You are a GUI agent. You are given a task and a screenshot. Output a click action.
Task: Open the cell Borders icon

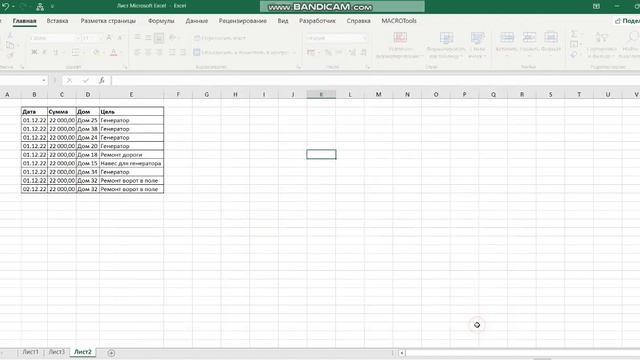76,52
